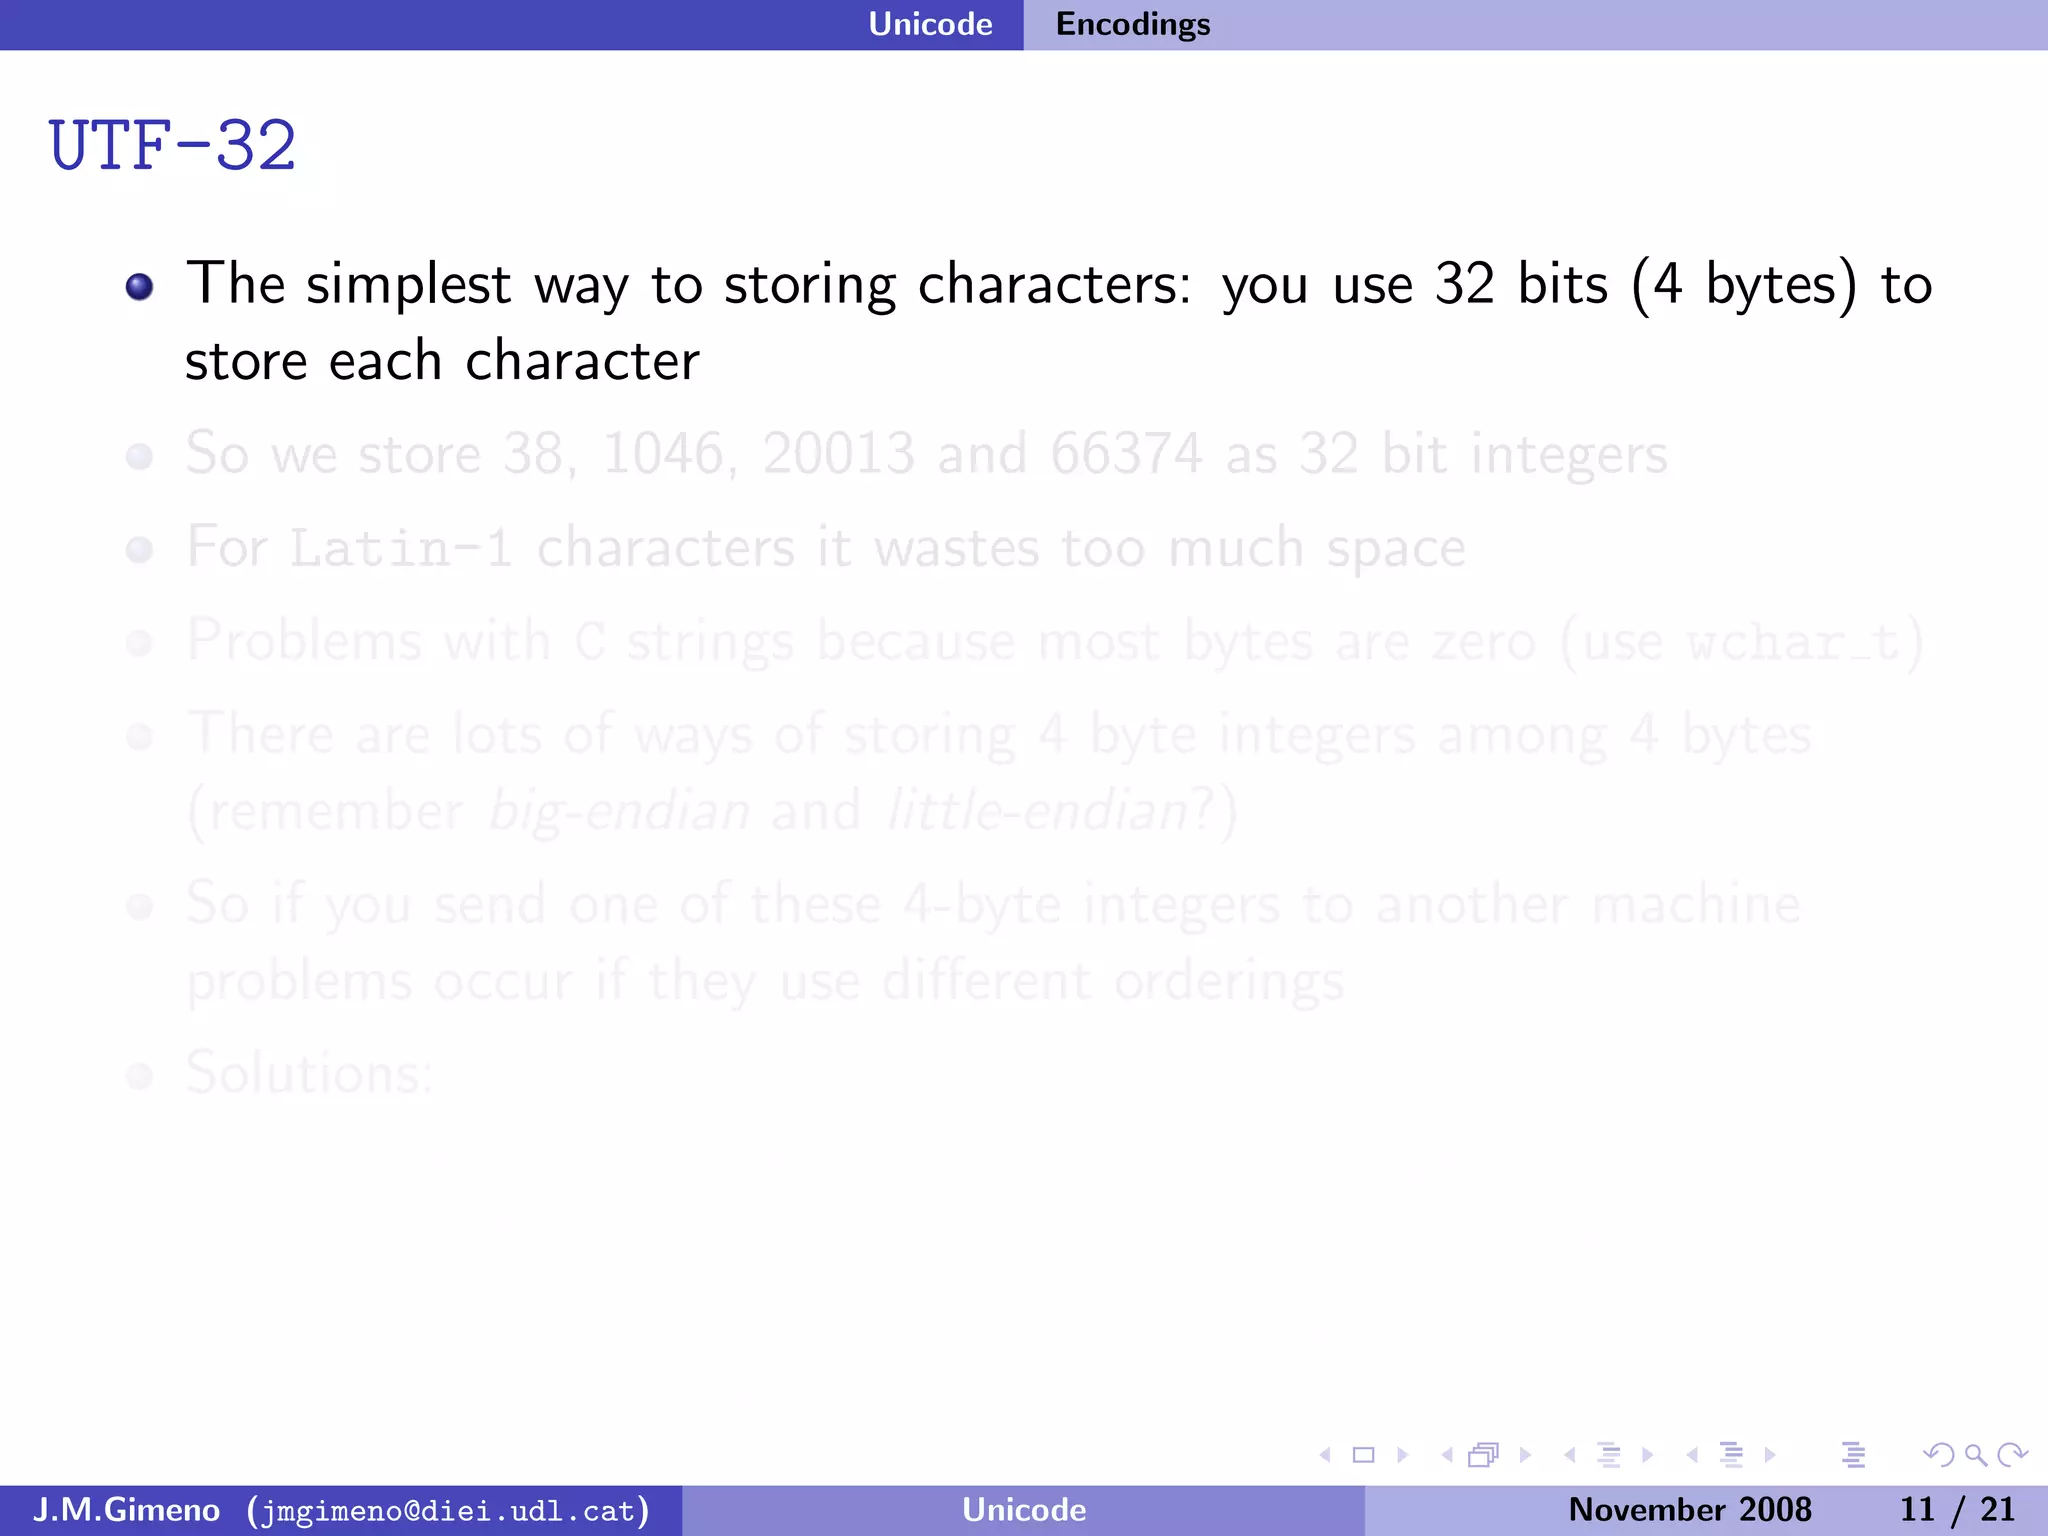Click the author email jmgimeno@diei.udl.cat
The height and width of the screenshot is (1536, 2048).
point(448,1510)
